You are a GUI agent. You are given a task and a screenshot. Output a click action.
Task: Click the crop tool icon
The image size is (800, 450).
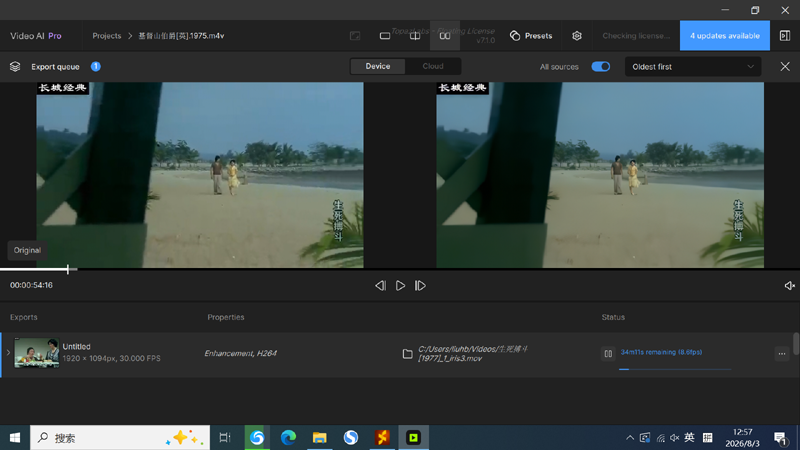355,36
